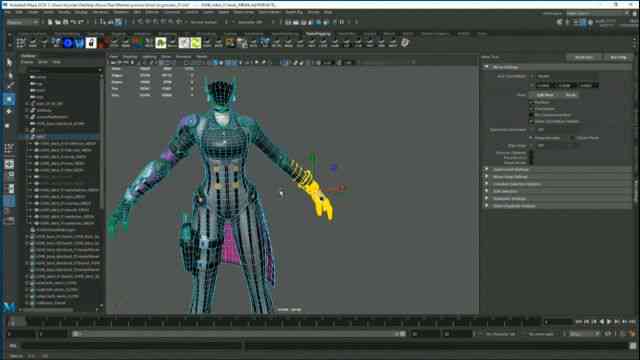Open the viewport Panels menu
This screenshot has height=360, width=640.
202,57
